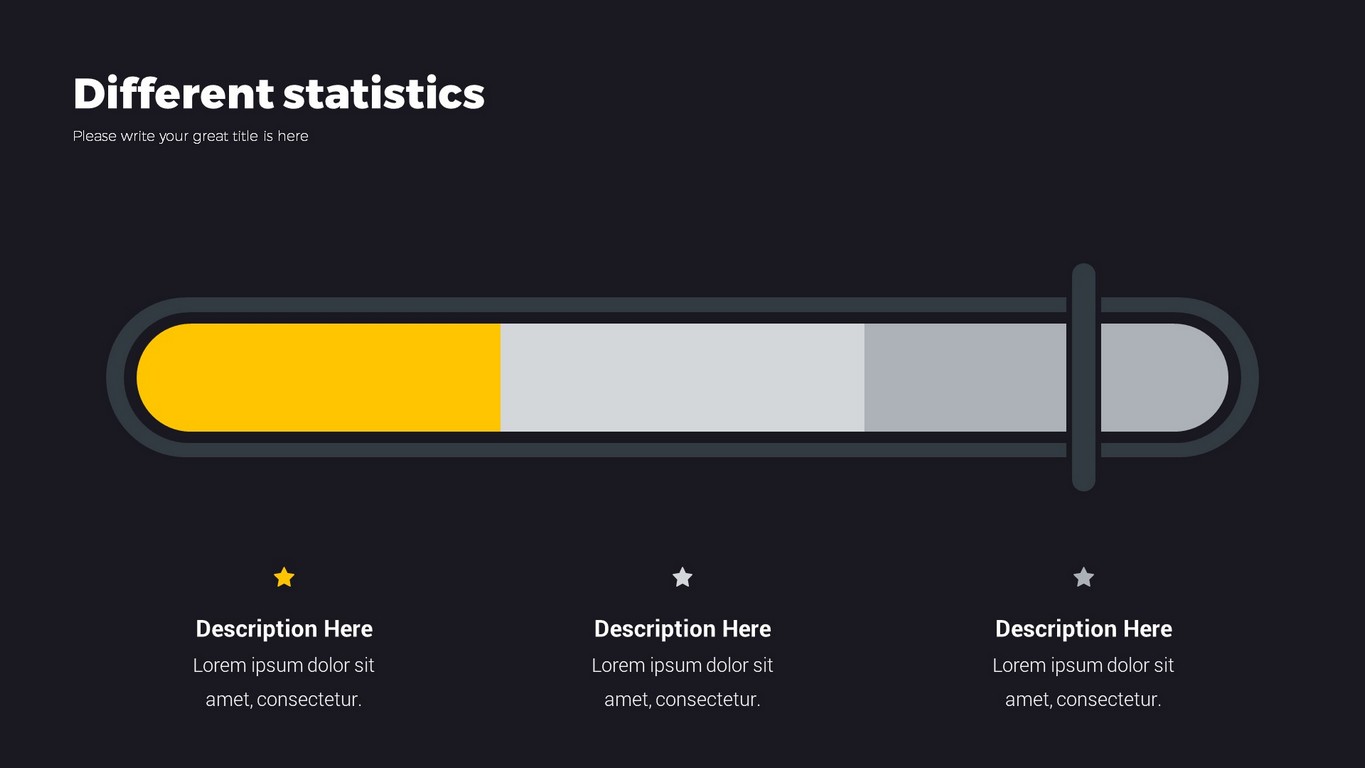Select the yellow progress bar segment
The image size is (1365, 768).
tap(320, 377)
